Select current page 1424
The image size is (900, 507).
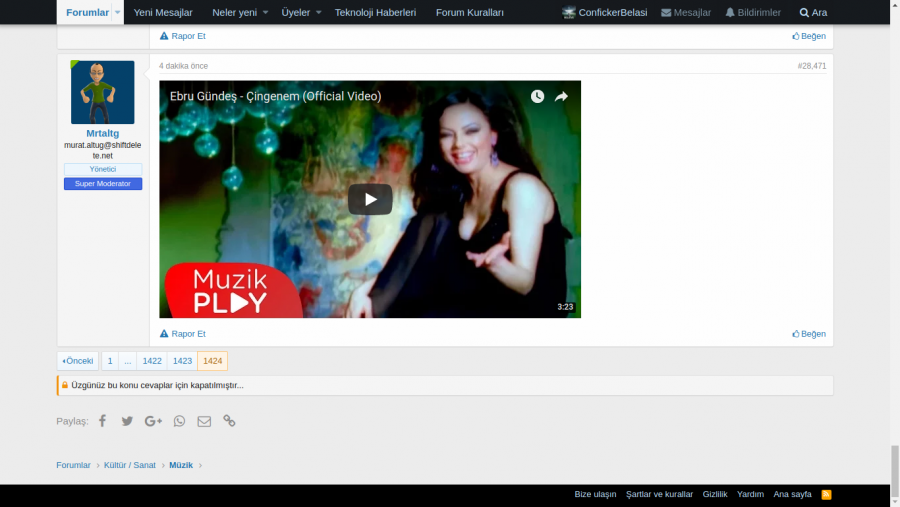click(212, 361)
